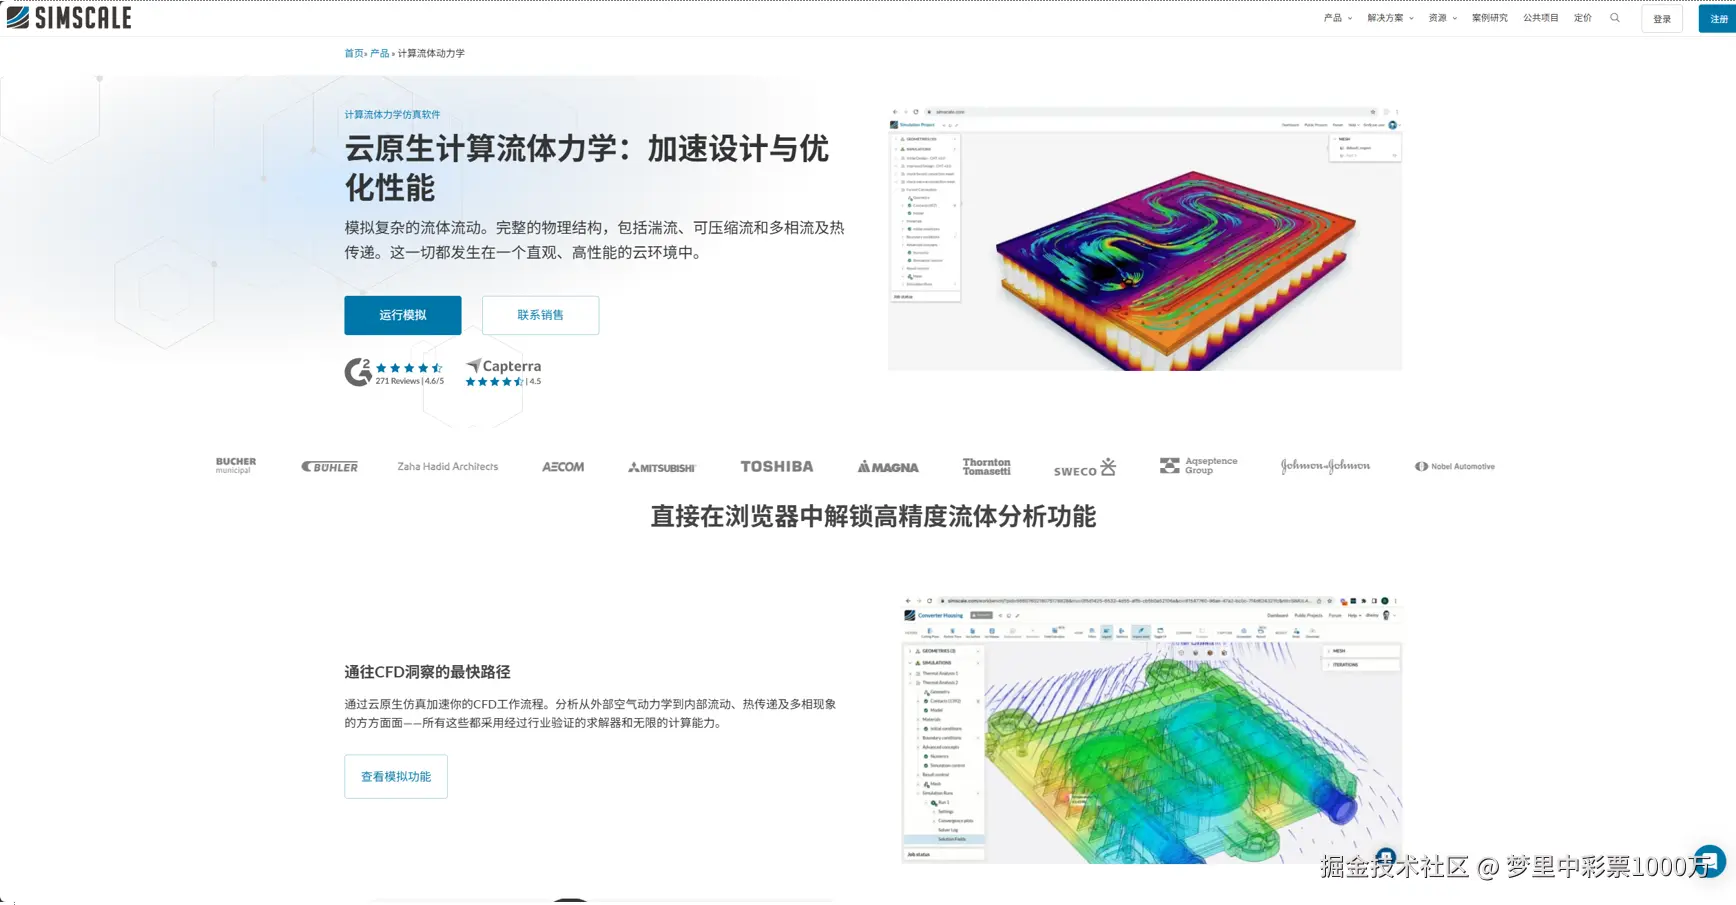Viewport: 1736px width, 905px height.
Task: Click the Capterra rating badge
Action: (x=503, y=372)
